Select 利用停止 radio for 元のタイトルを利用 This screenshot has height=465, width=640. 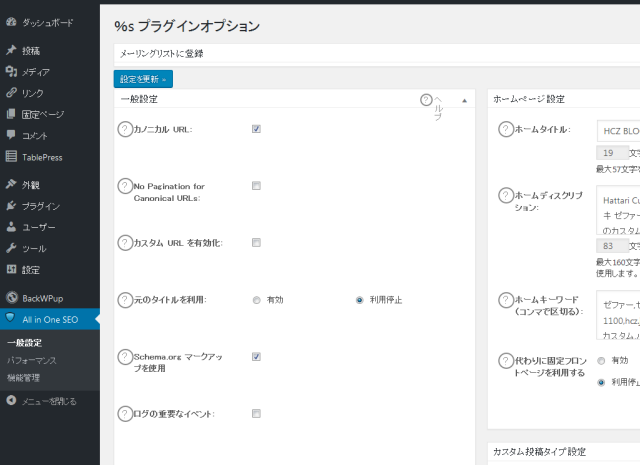tap(359, 300)
